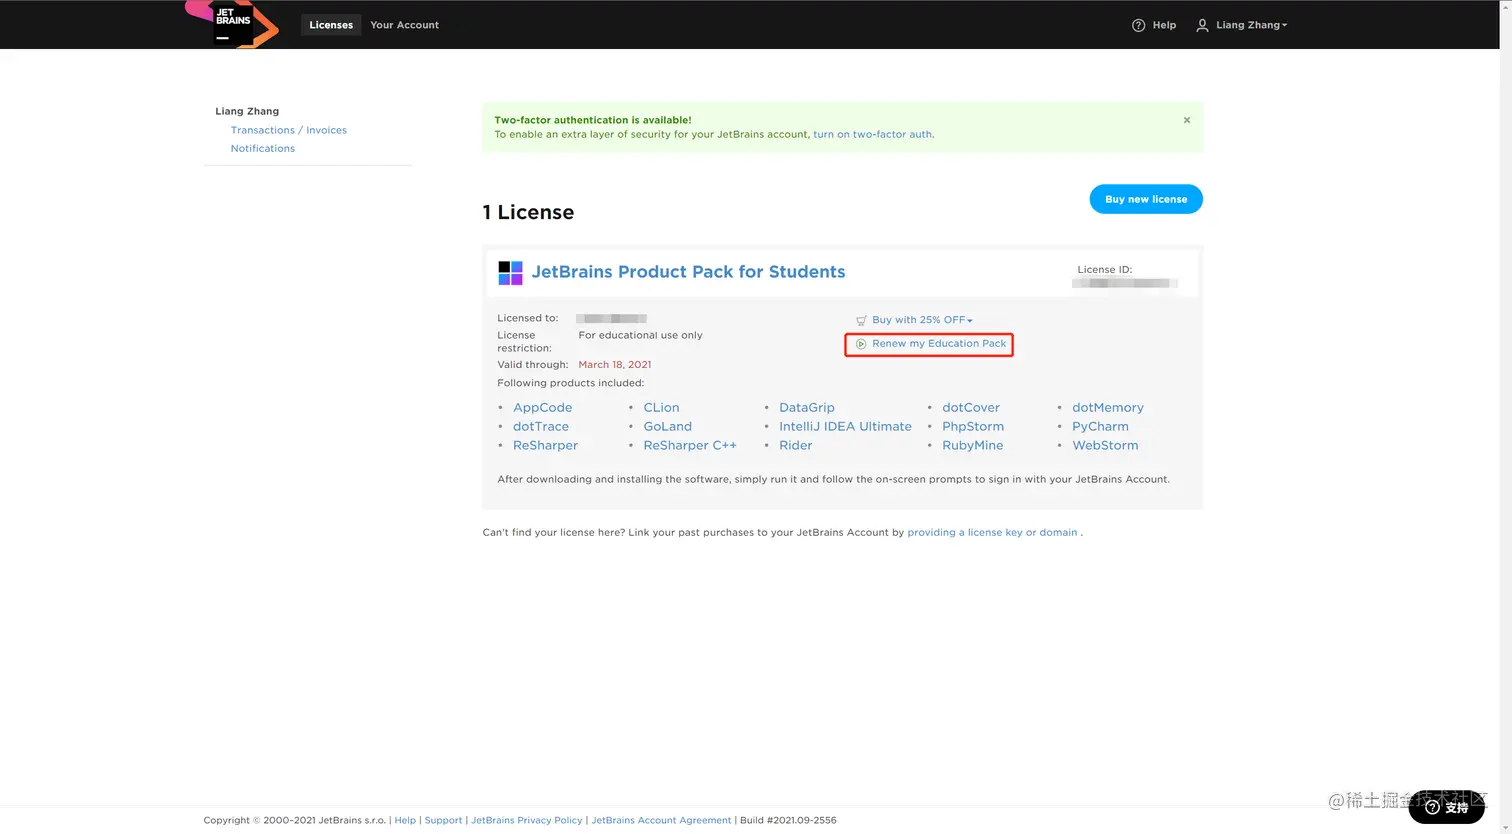Open the dotTrace product link

tap(541, 426)
